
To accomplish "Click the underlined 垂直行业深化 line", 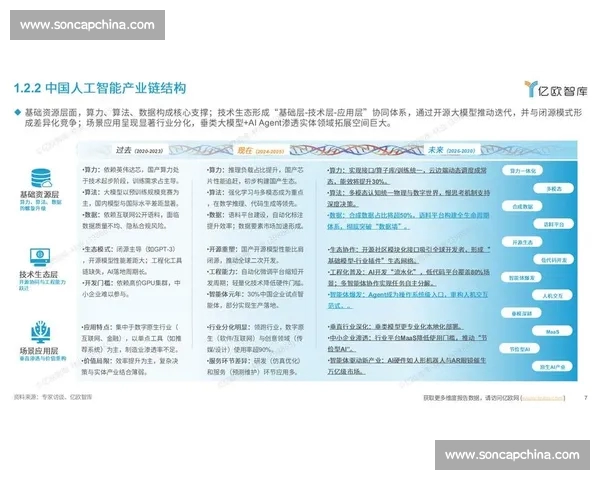I will coord(395,327).
